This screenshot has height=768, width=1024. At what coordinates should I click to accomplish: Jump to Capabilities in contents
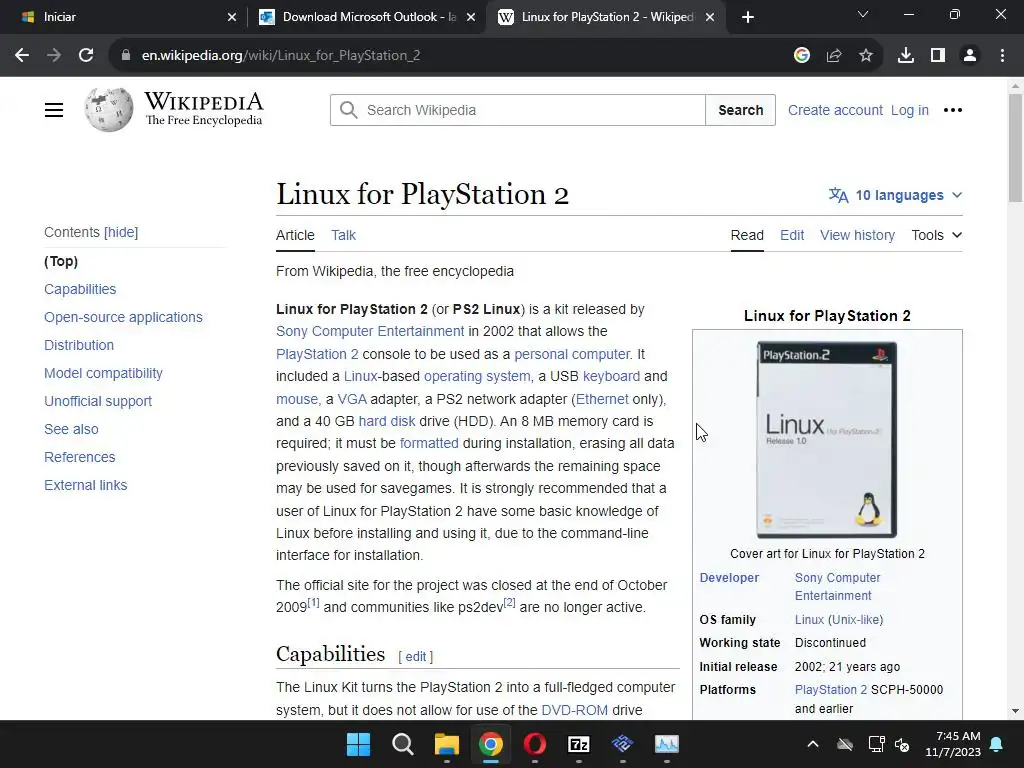pyautogui.click(x=80, y=289)
